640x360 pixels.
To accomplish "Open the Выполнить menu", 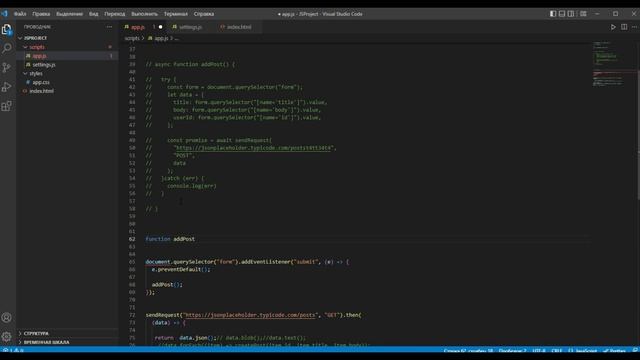I will 144,14.
